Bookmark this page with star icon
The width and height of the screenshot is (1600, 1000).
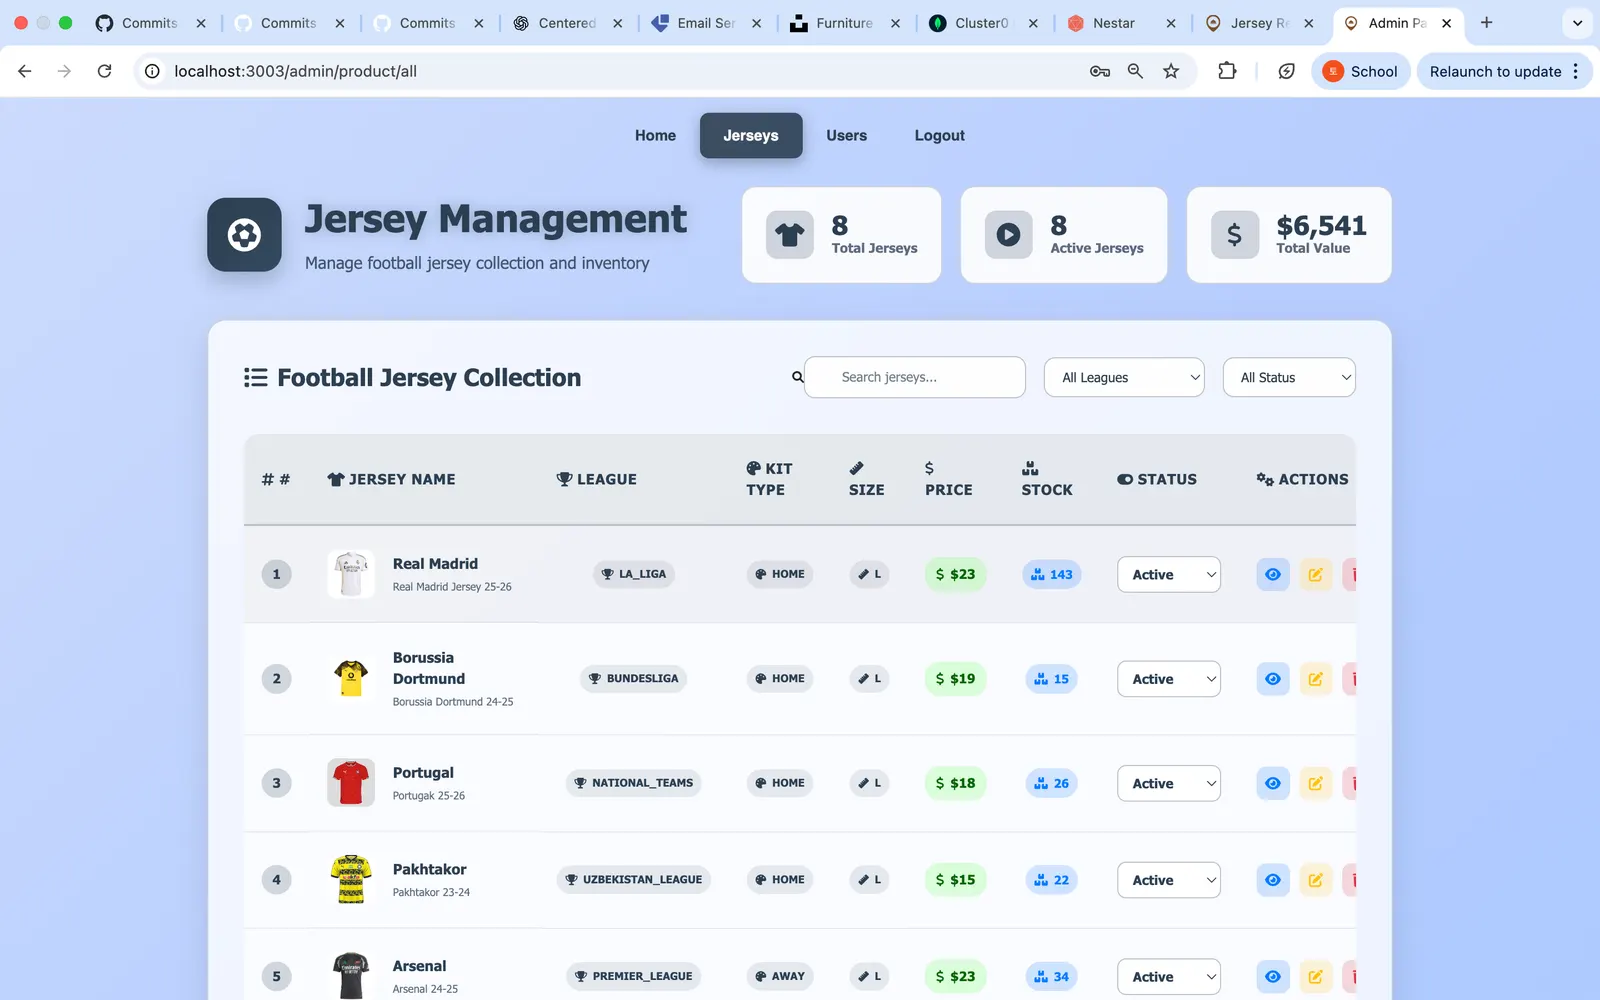tap(1171, 71)
